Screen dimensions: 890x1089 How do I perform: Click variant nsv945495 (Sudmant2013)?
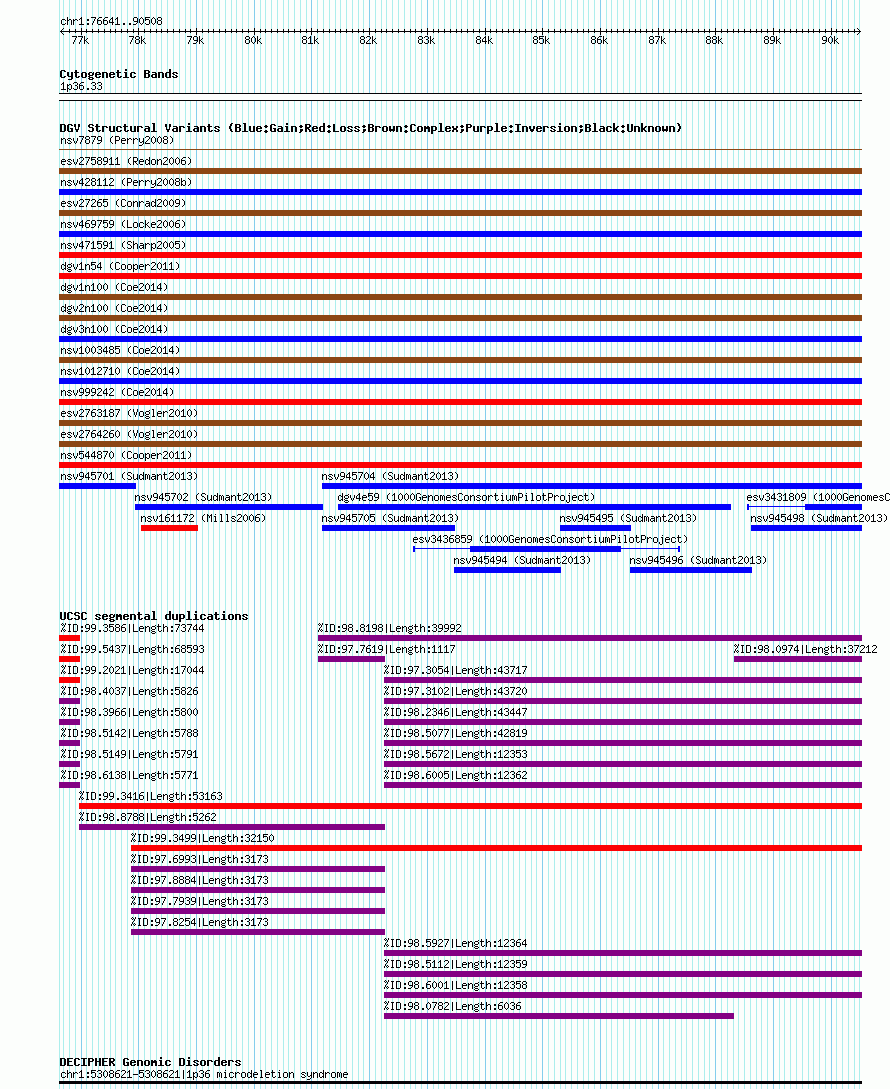(628, 518)
